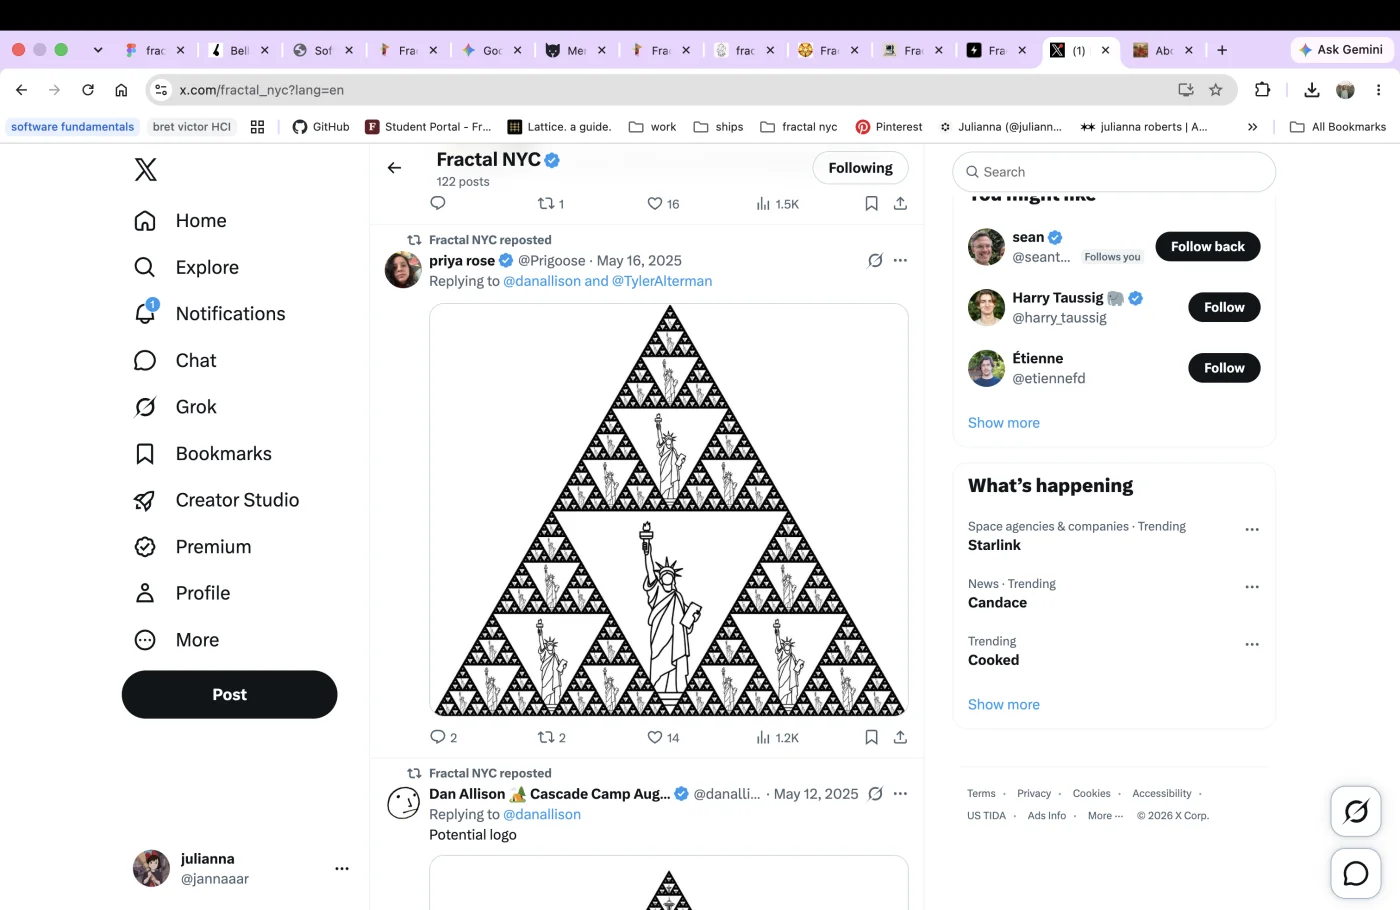Screen dimensions: 1400x910
Task: Open a new browser tab
Action: point(1222,50)
